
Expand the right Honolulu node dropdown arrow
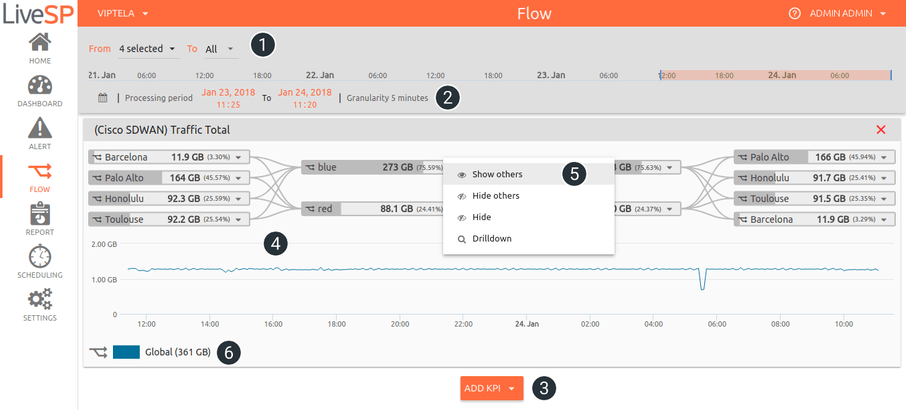coord(886,178)
